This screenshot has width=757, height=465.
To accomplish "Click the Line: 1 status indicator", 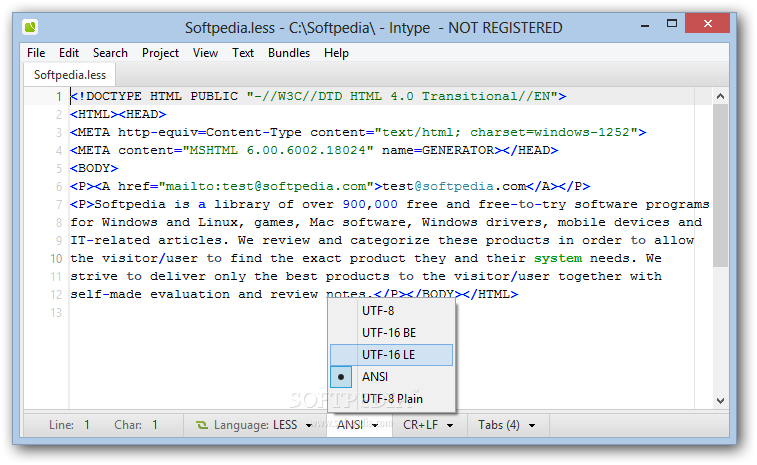I will click(69, 425).
